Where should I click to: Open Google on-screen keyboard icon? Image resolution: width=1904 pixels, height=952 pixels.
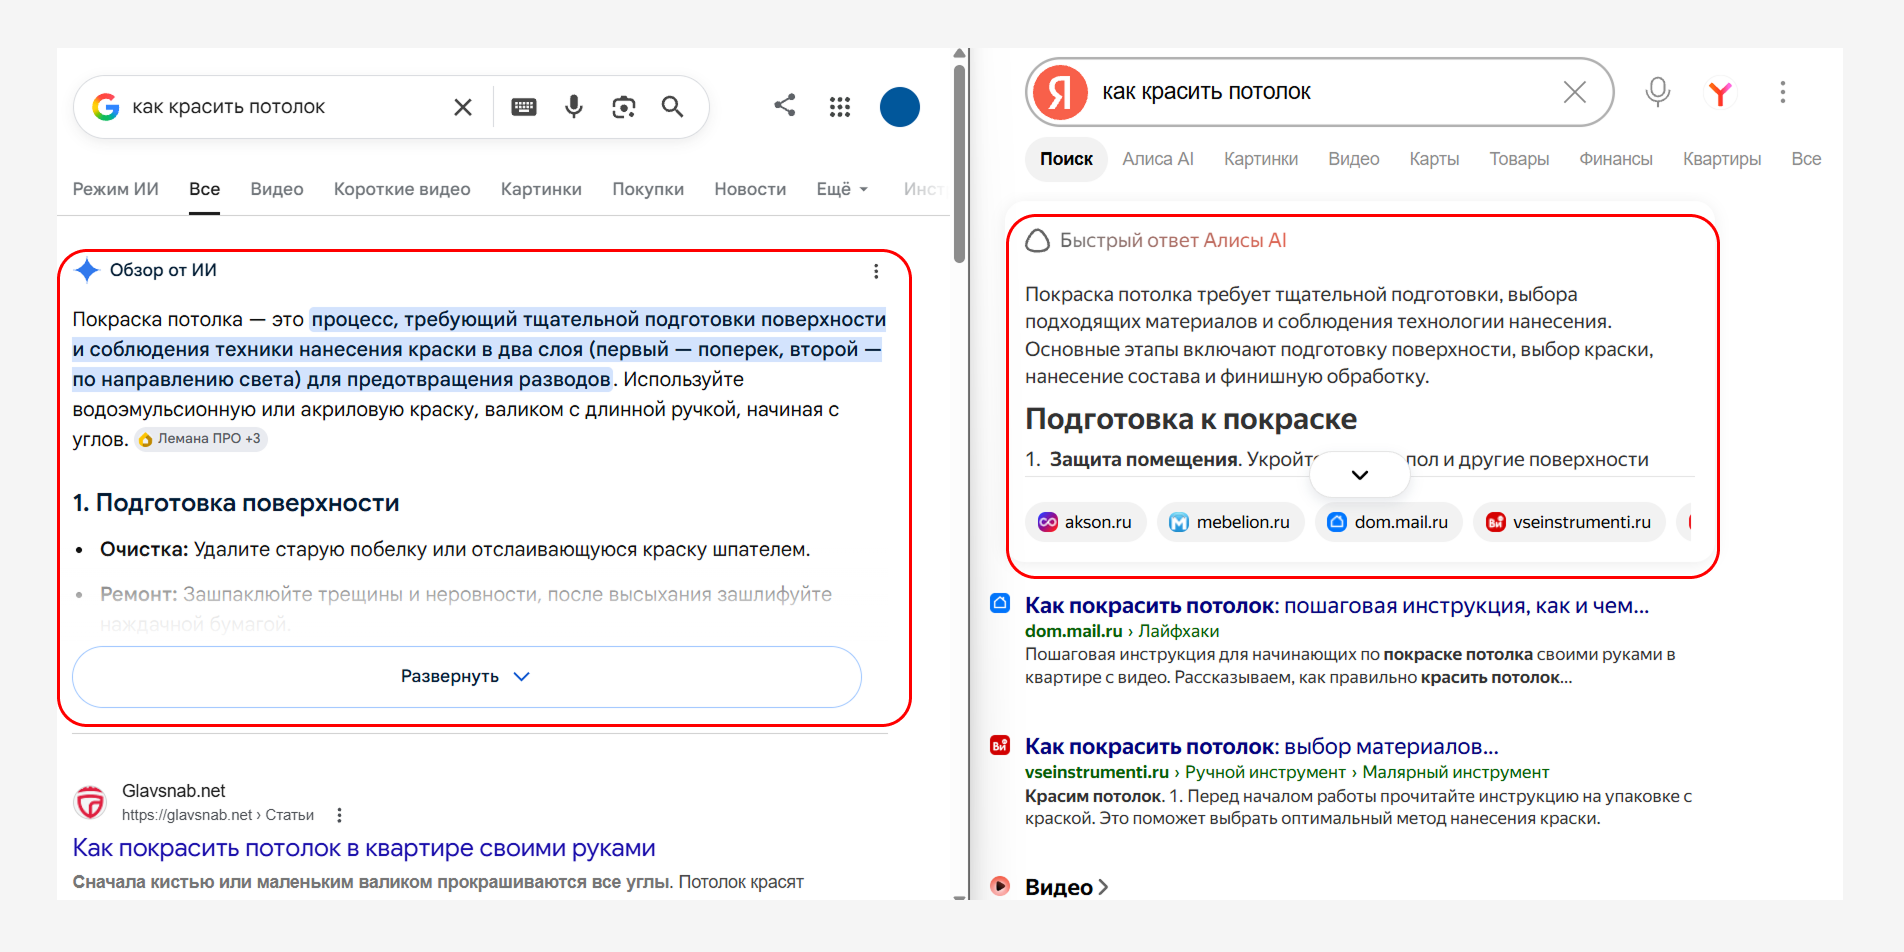[524, 107]
